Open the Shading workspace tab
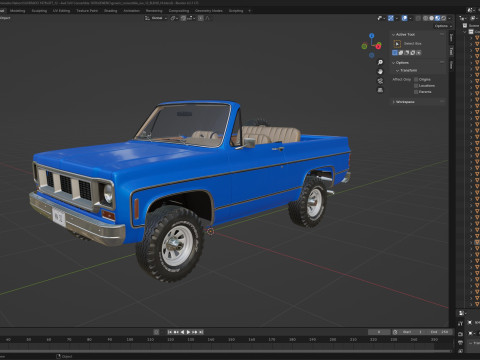The image size is (480, 360). [110, 11]
